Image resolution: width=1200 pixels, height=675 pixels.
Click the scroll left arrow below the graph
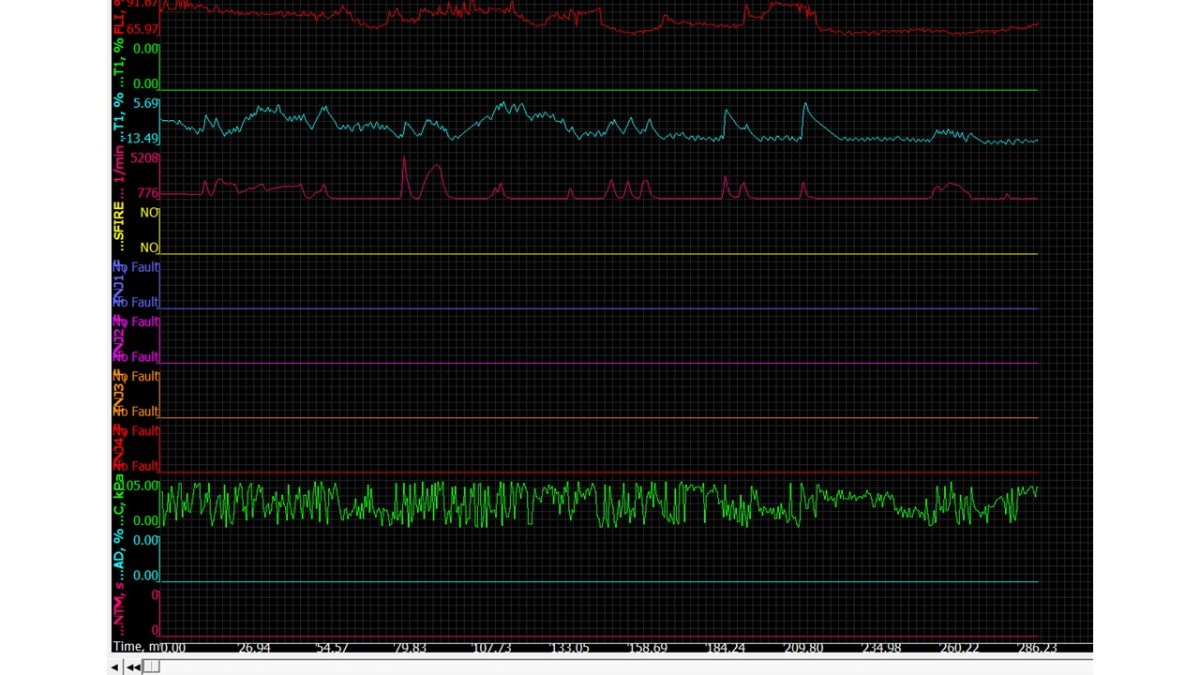pyautogui.click(x=115, y=667)
